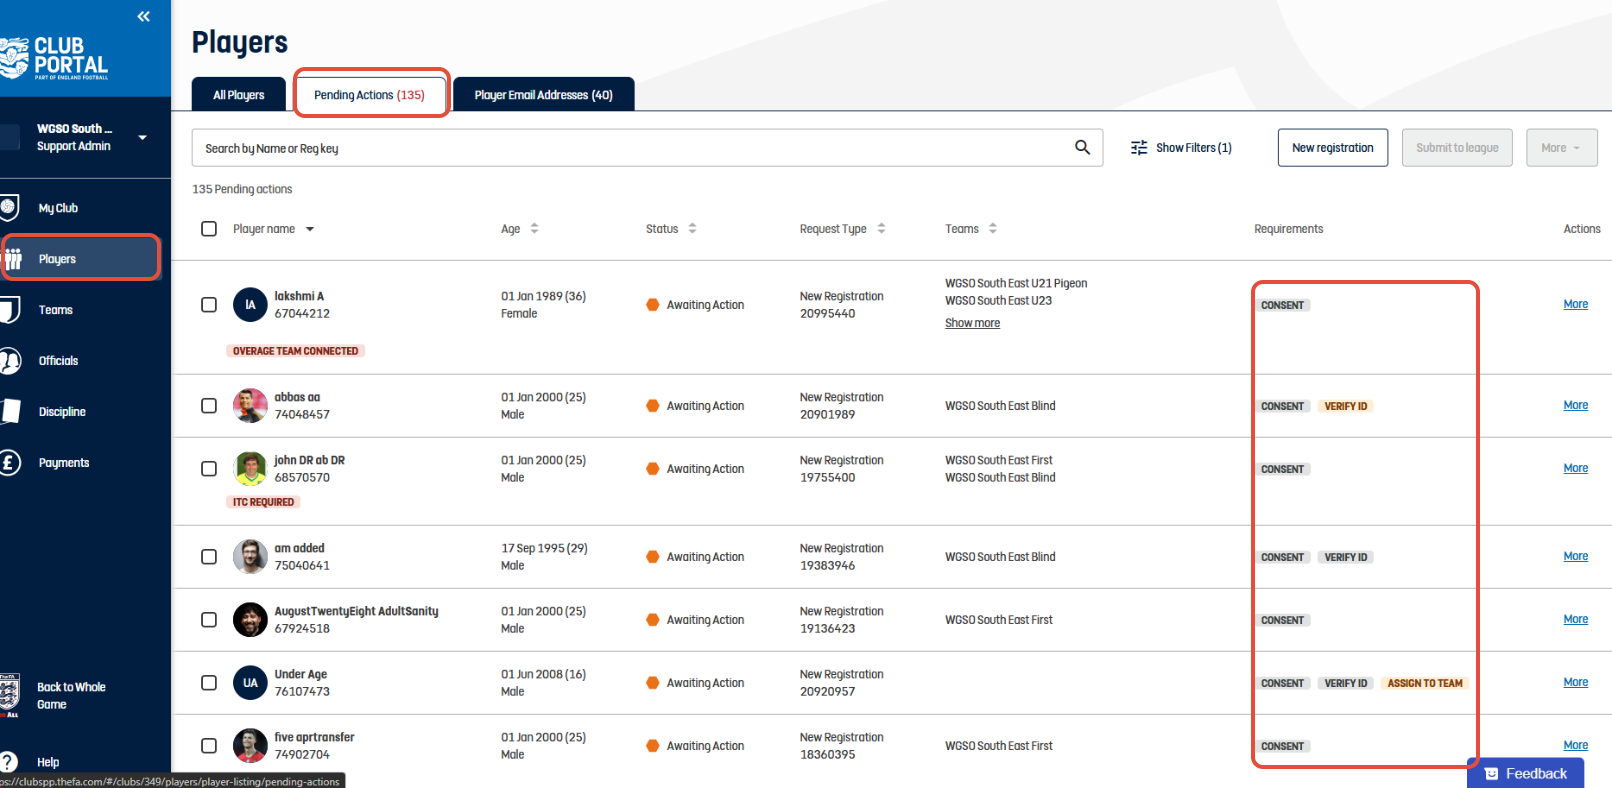Collapse the sidebar with double chevron icon
This screenshot has height=788, width=1612.
pos(144,16)
